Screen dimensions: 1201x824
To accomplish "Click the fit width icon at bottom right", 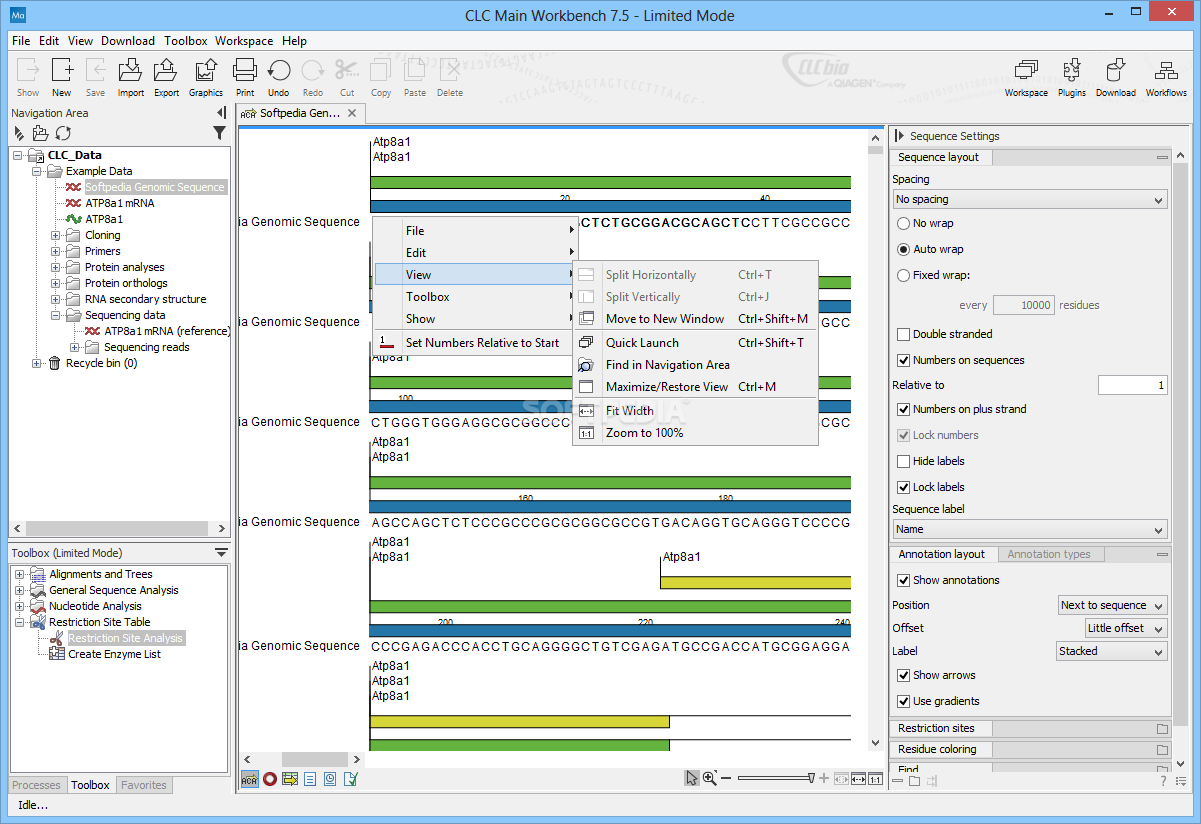I will tap(858, 779).
